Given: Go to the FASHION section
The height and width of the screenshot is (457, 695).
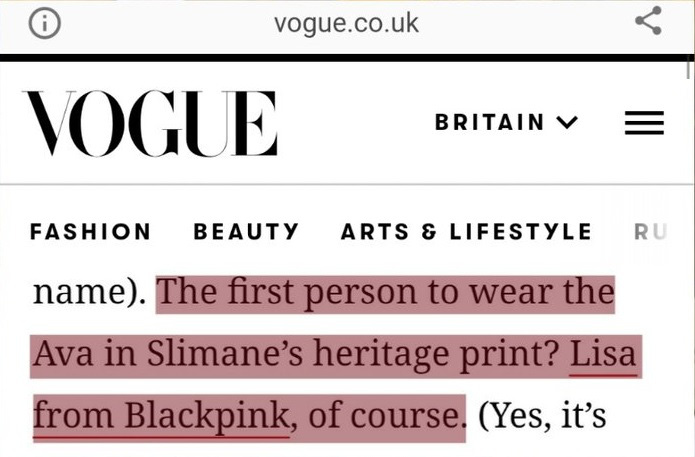Looking at the screenshot, I should tap(90, 231).
